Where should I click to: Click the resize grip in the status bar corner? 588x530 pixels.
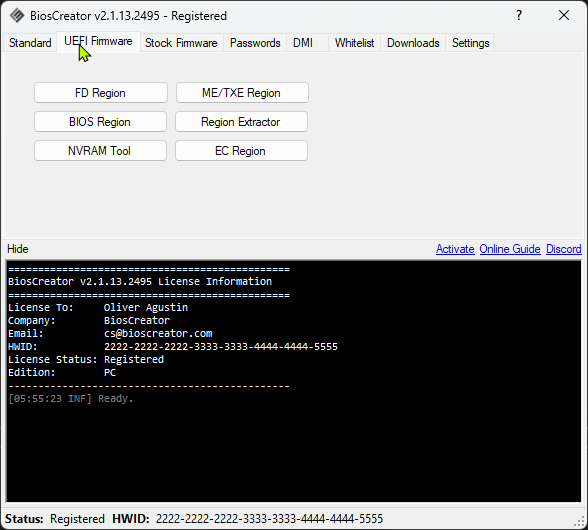(580, 521)
